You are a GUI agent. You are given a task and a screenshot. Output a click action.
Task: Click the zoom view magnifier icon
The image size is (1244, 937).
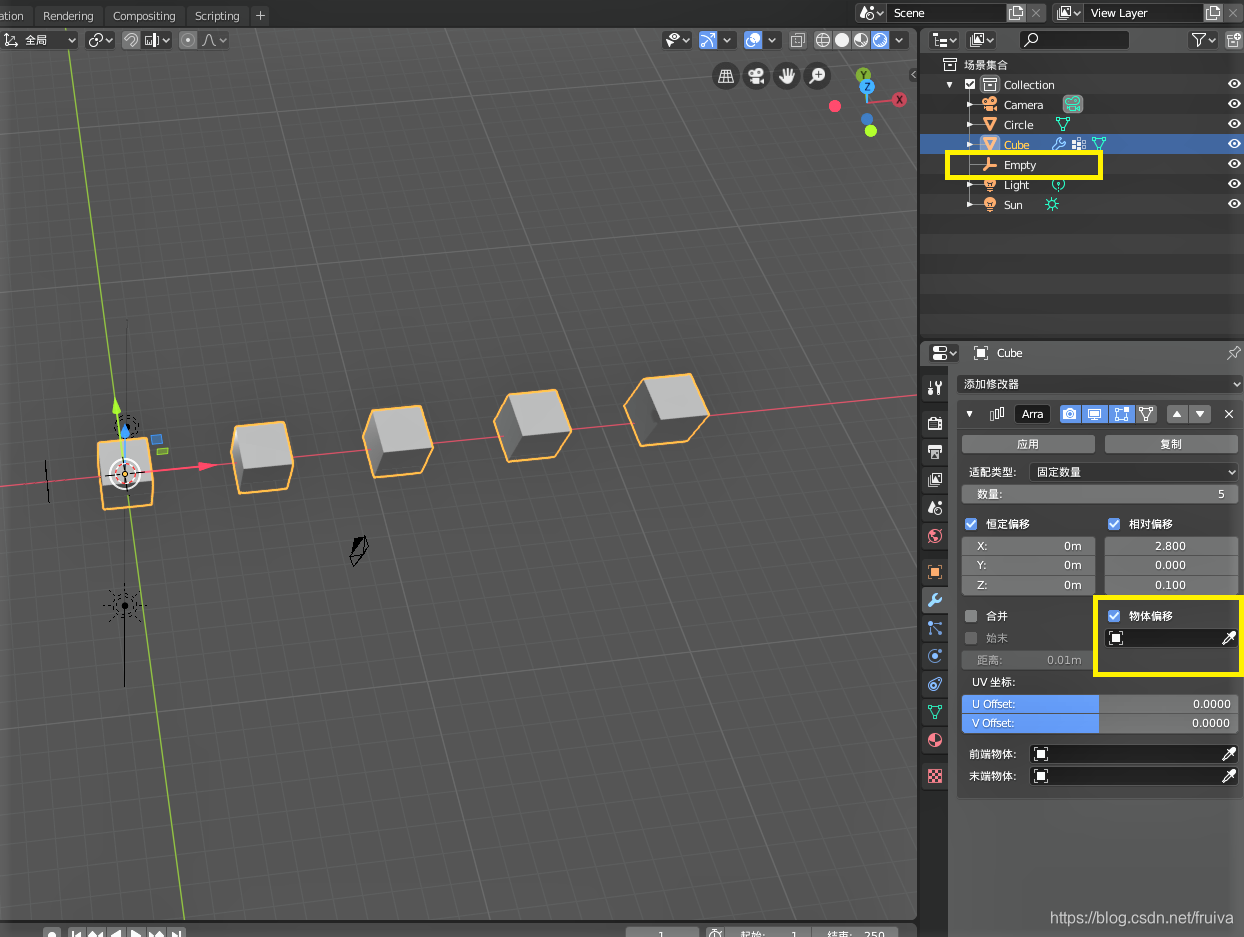point(818,75)
